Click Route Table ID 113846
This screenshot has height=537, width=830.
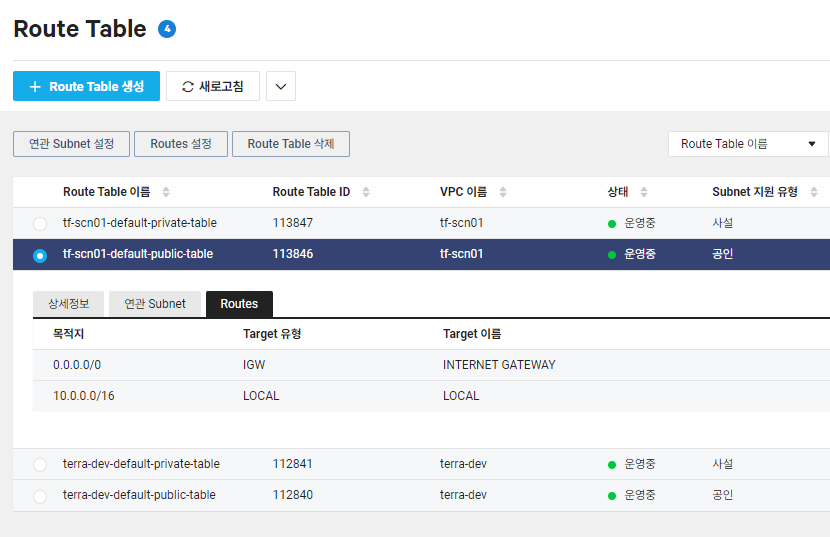coord(293,254)
